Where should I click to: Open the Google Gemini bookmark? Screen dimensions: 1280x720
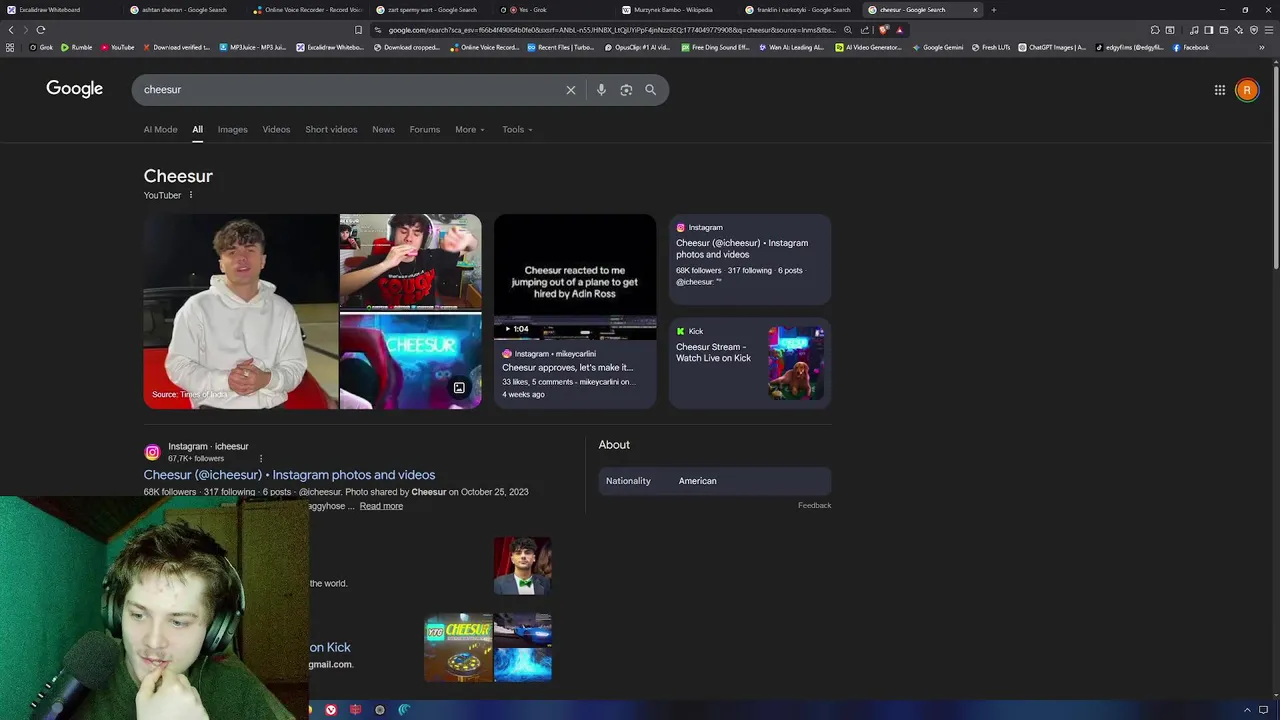coord(938,47)
